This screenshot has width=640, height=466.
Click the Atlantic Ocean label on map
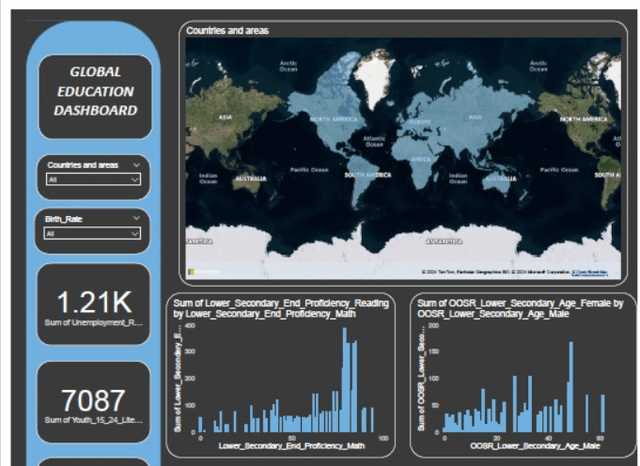(374, 142)
